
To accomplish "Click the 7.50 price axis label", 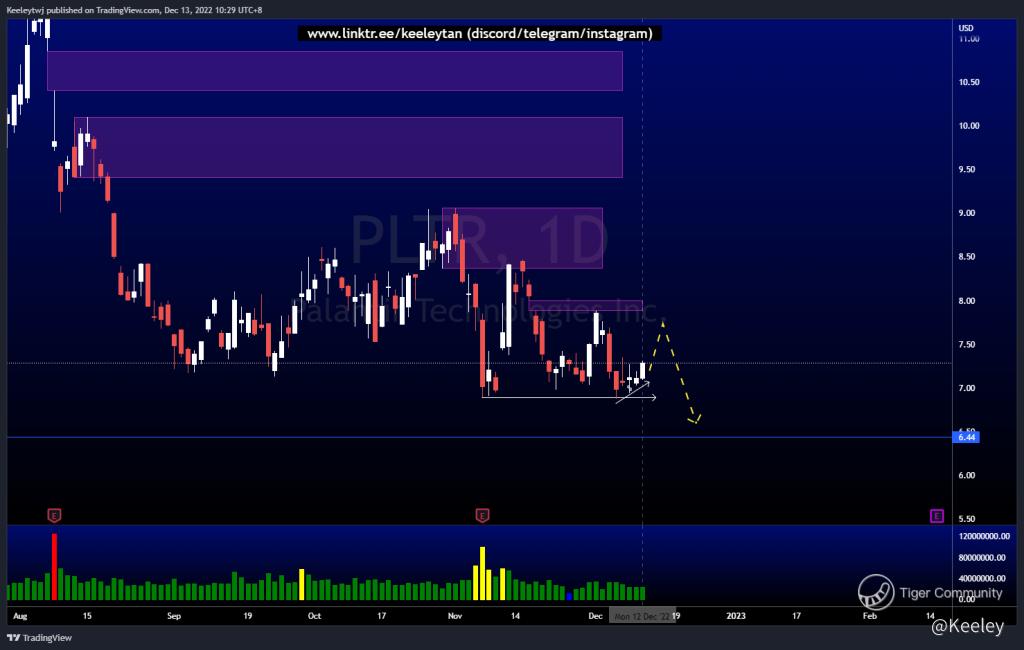I will 967,344.
